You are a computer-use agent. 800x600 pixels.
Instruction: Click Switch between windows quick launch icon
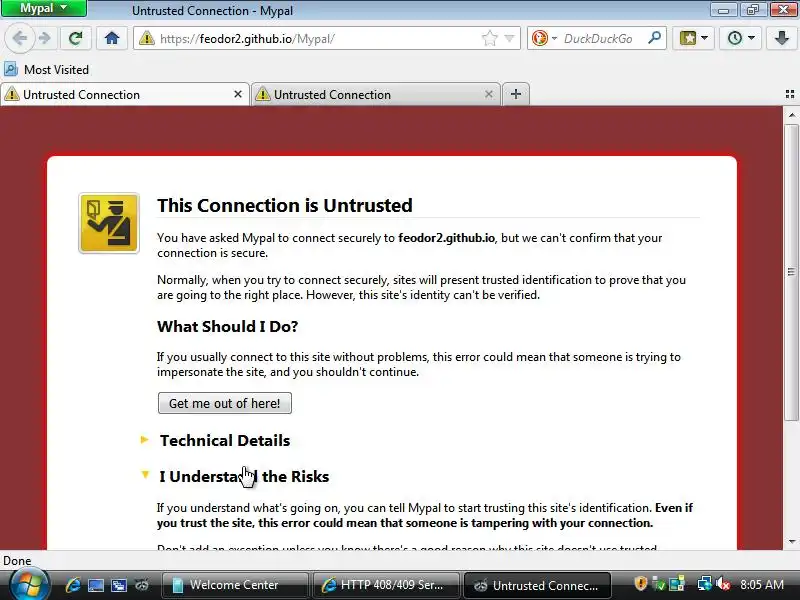119,585
